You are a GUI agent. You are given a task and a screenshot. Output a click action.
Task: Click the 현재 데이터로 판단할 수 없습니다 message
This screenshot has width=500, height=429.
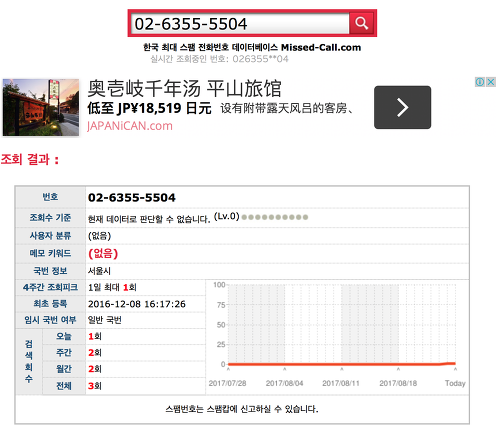149,219
